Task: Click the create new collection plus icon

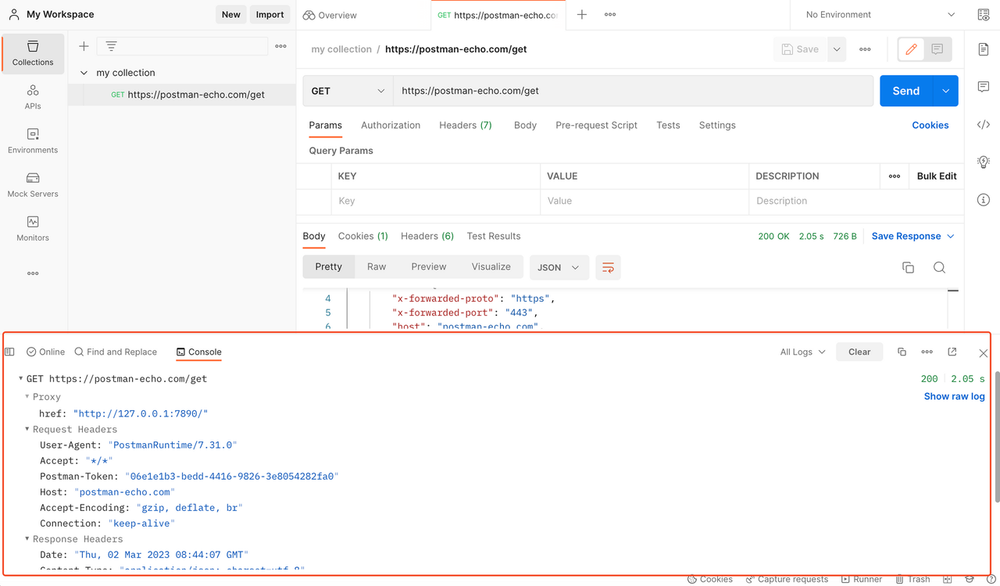Action: click(x=84, y=46)
